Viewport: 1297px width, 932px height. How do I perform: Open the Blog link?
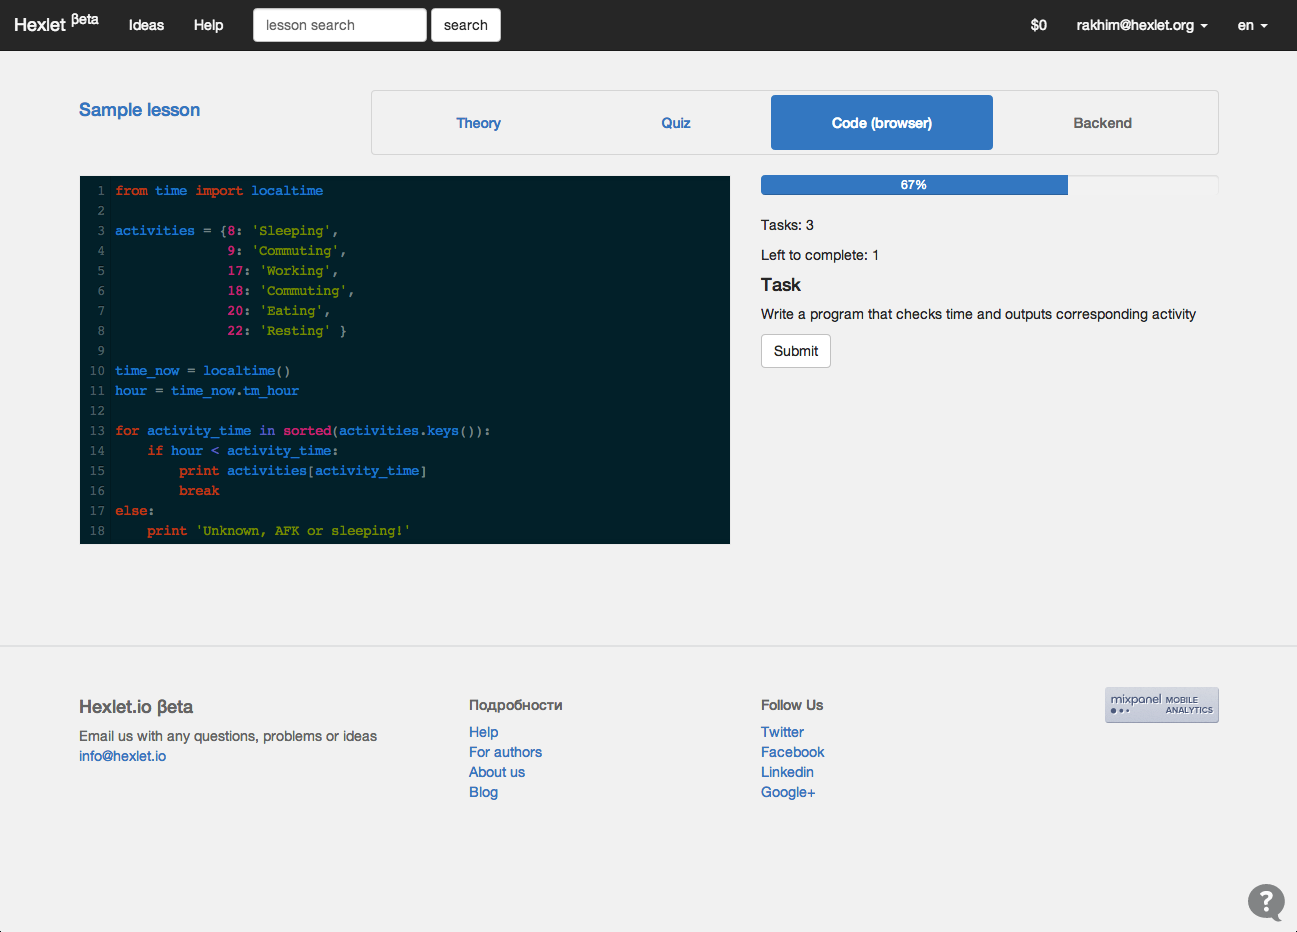click(483, 792)
